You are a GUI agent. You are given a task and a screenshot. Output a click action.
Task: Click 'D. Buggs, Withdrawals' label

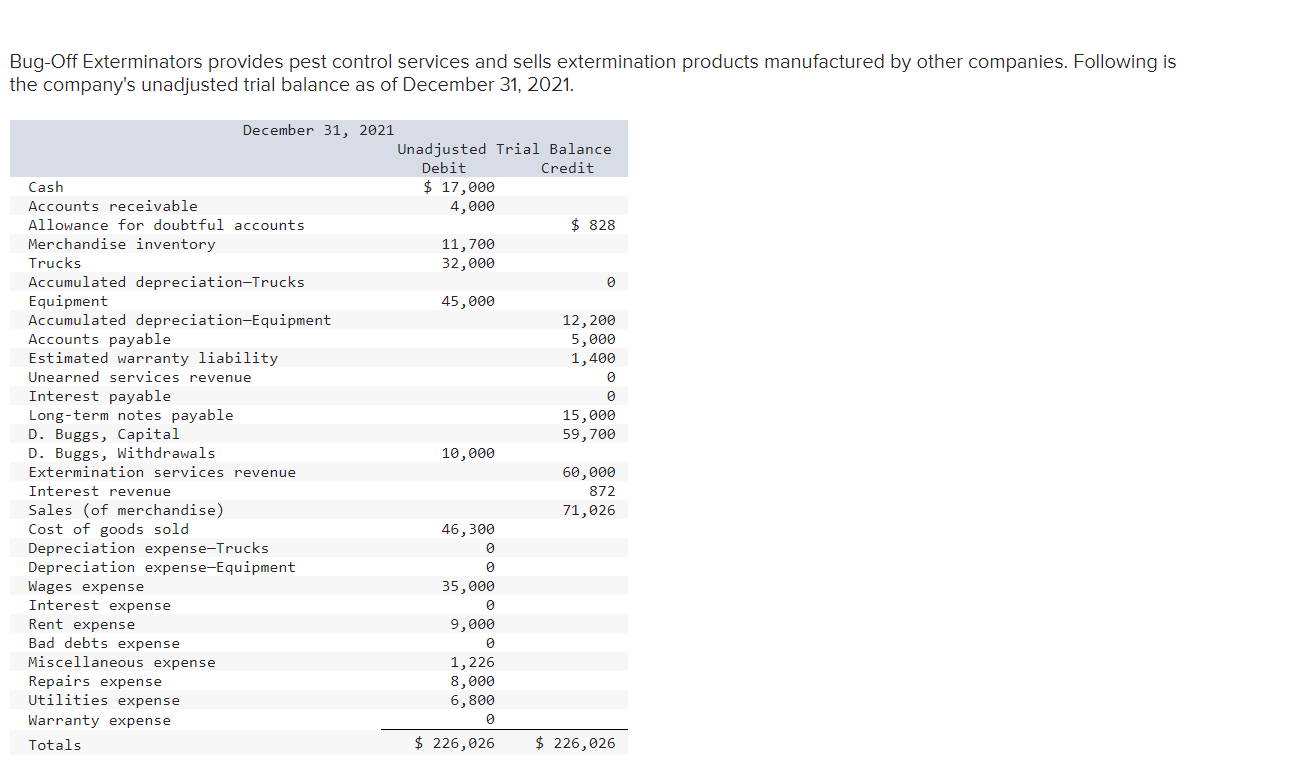click(122, 453)
